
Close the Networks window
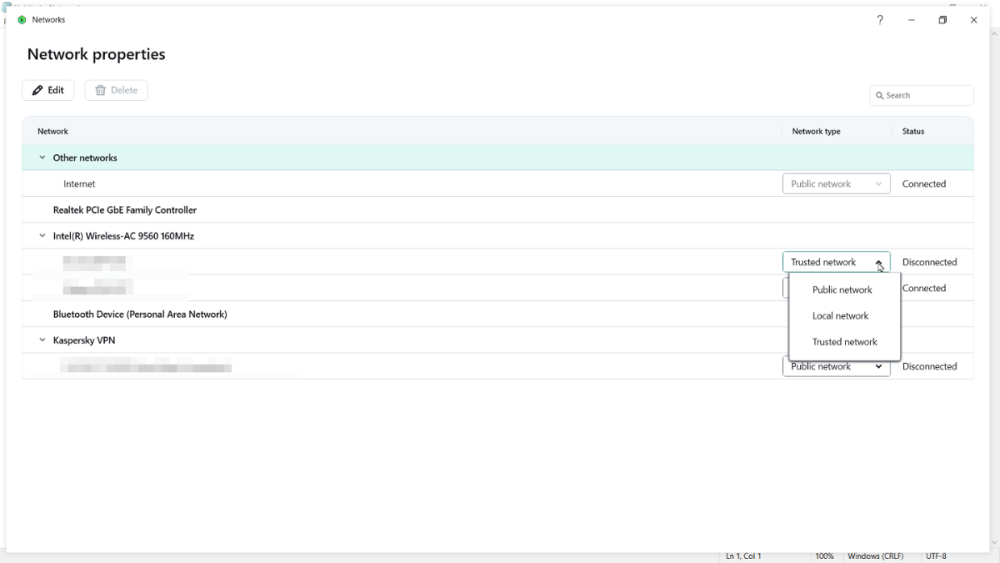click(974, 20)
